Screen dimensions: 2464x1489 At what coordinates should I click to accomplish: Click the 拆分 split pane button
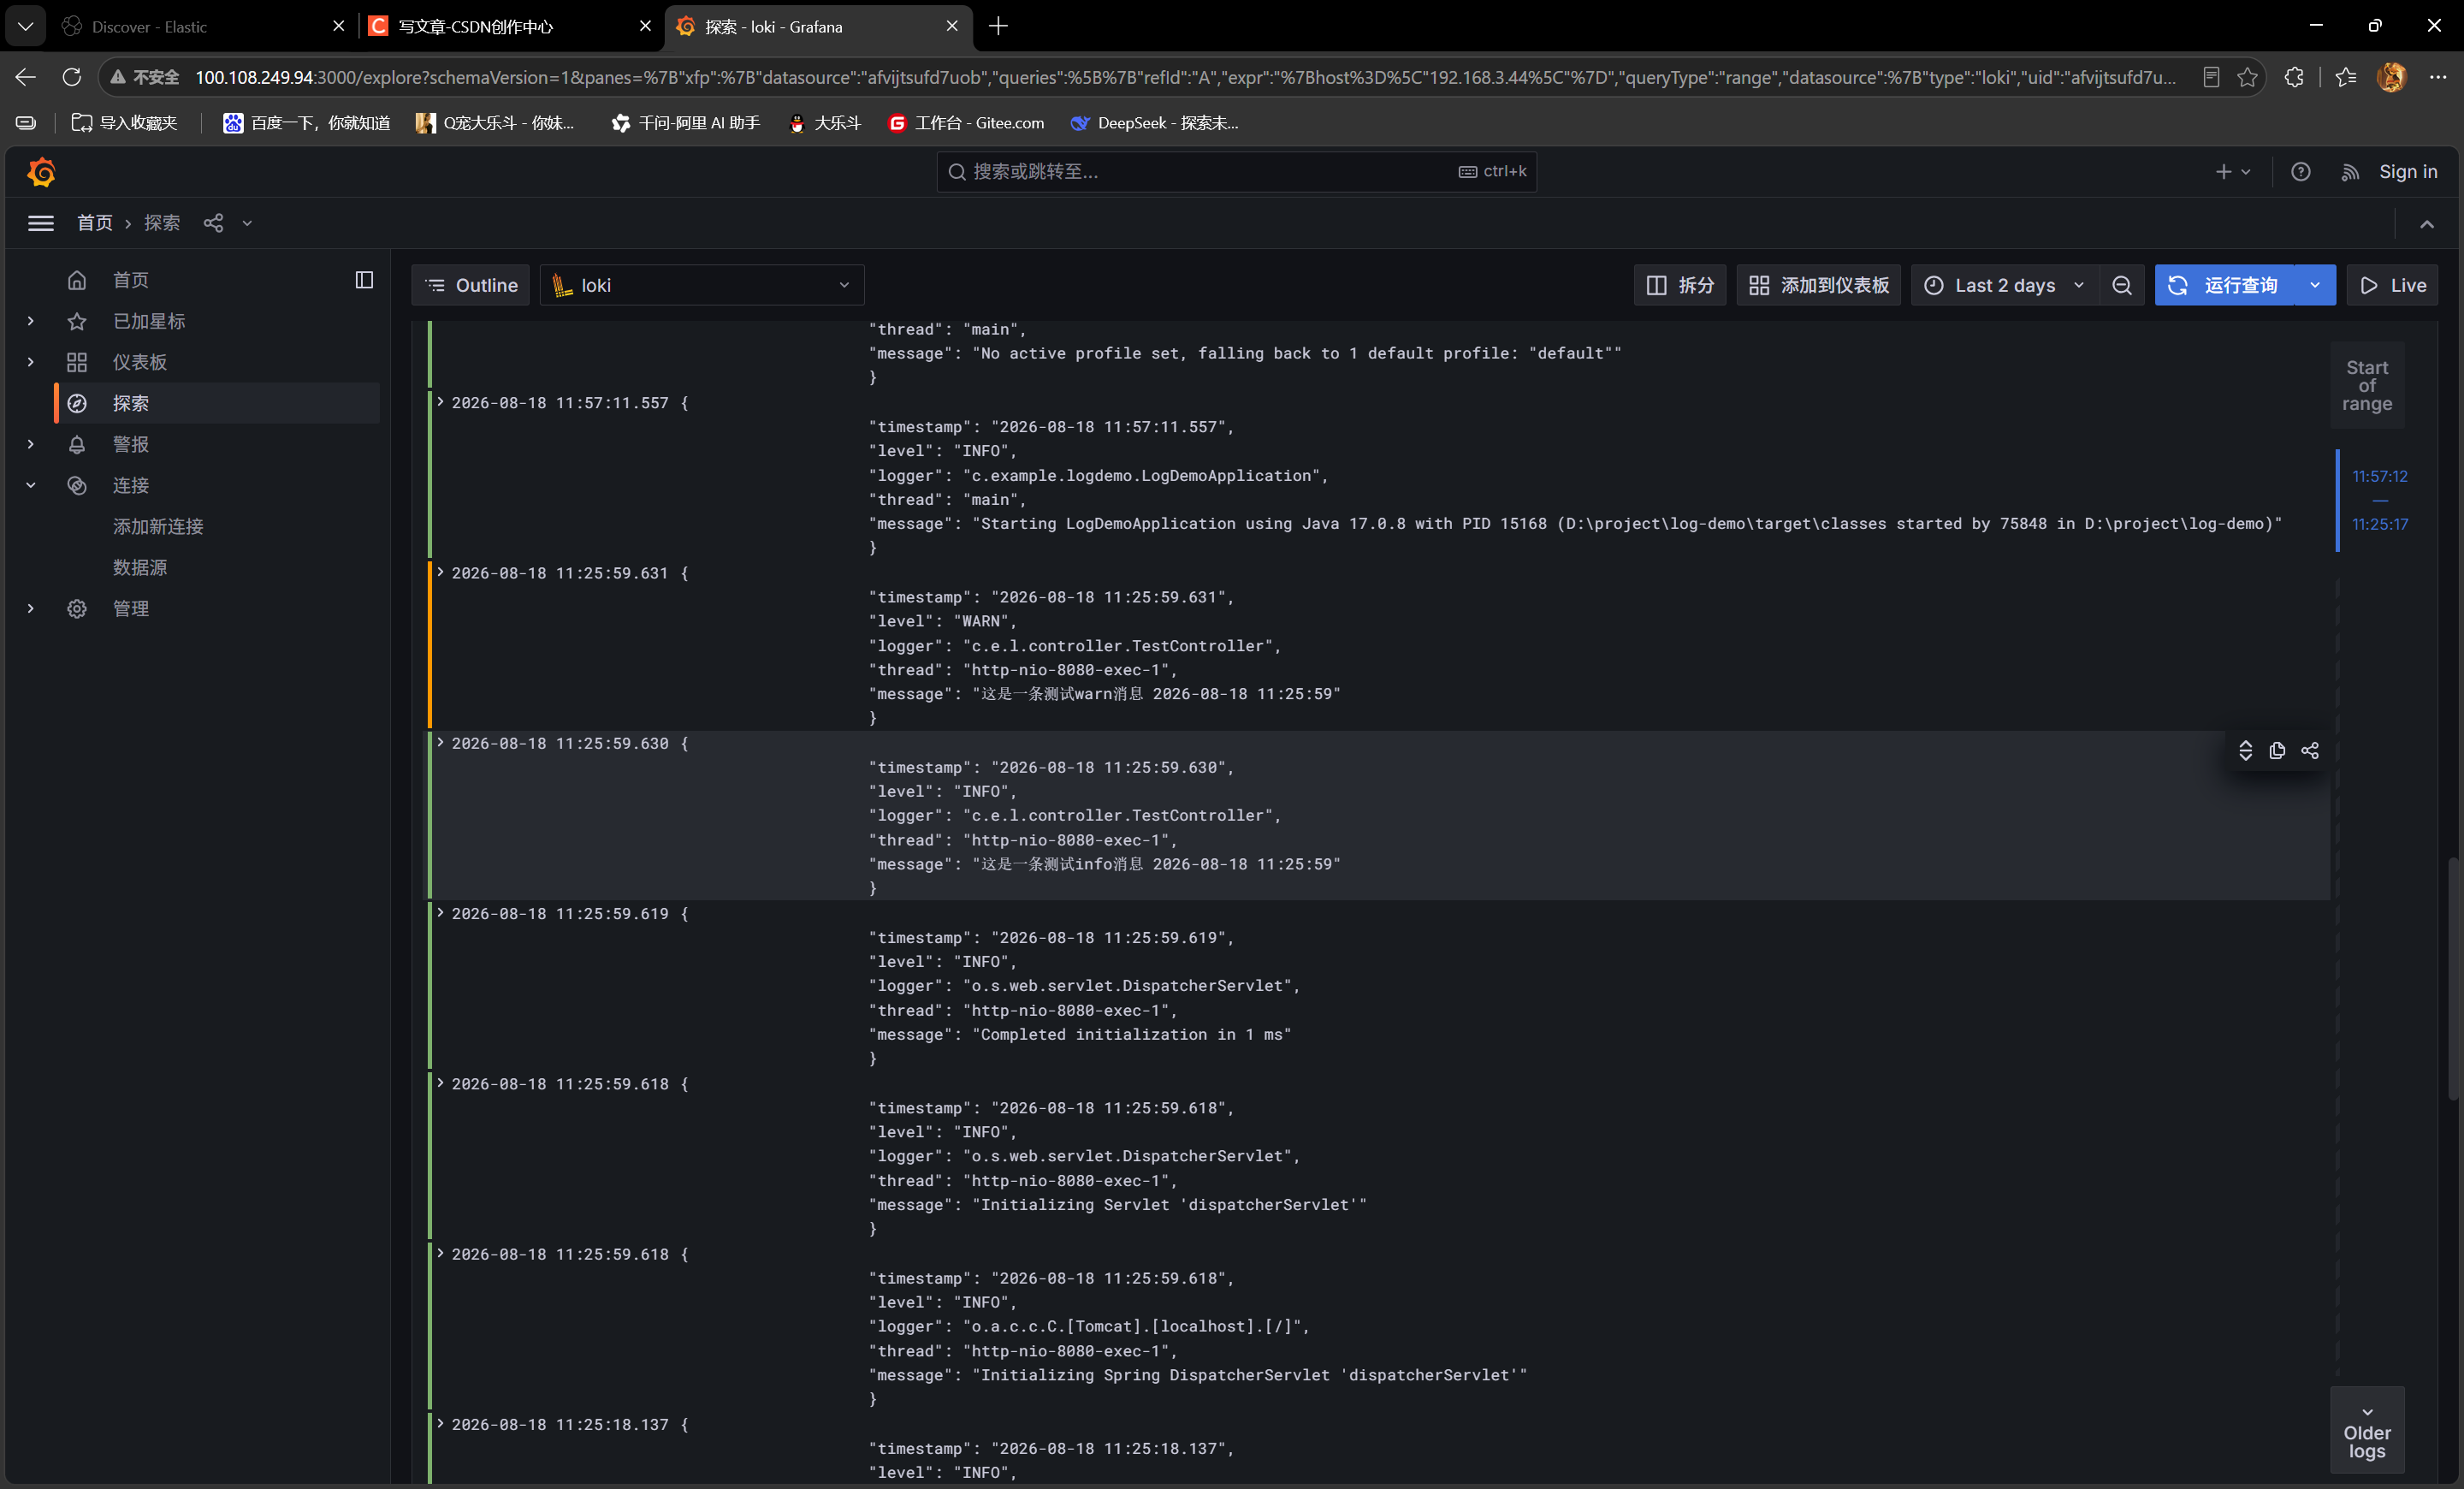[x=1680, y=285]
